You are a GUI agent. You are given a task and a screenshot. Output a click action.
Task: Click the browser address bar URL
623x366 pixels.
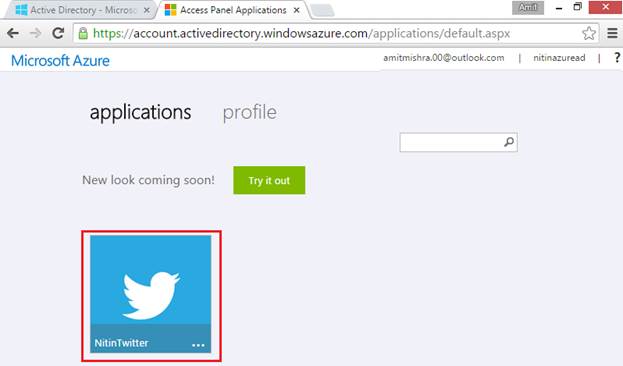302,33
